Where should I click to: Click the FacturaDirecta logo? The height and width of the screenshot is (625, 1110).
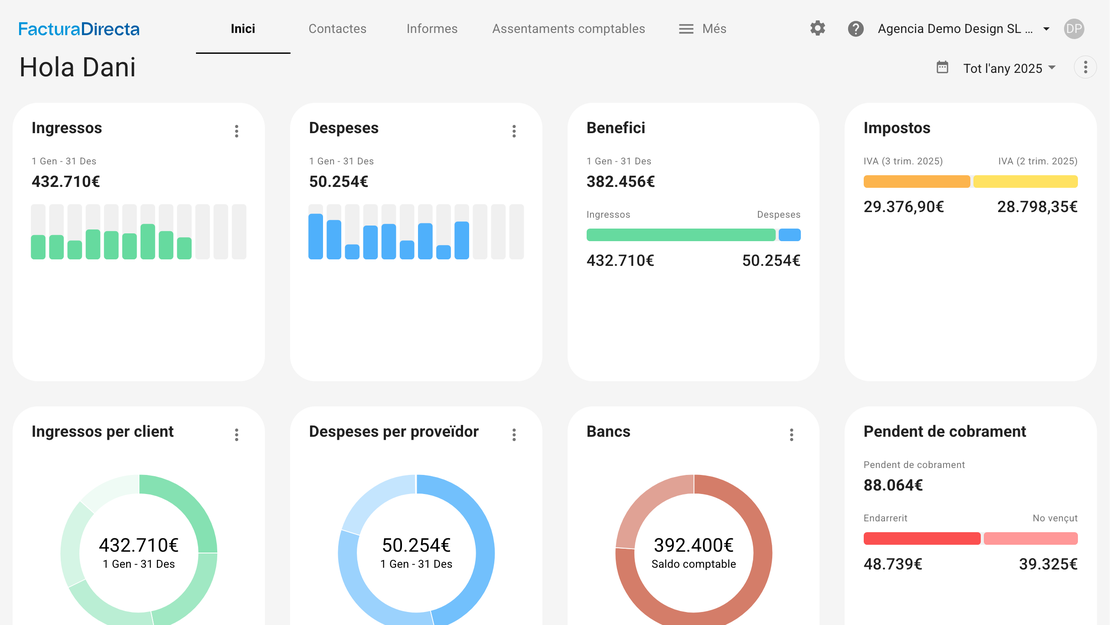(79, 29)
